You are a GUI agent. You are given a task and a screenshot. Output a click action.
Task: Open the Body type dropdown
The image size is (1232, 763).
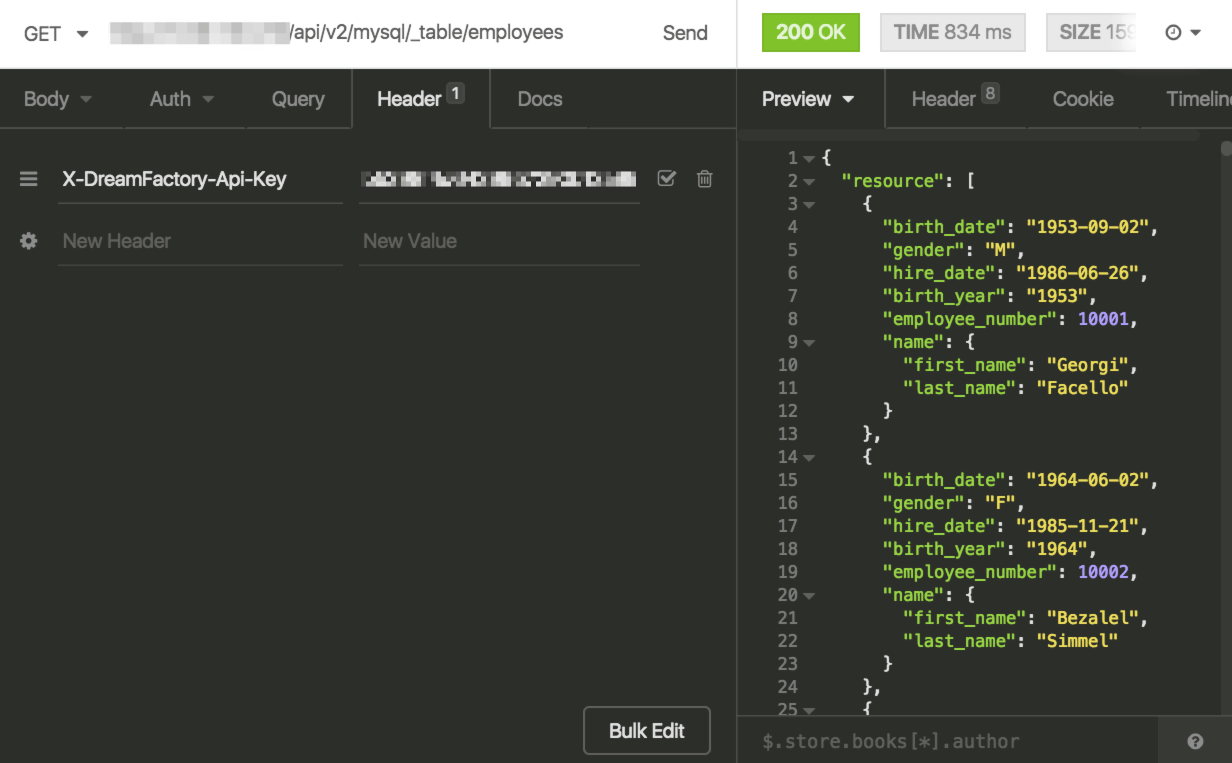[x=57, y=98]
